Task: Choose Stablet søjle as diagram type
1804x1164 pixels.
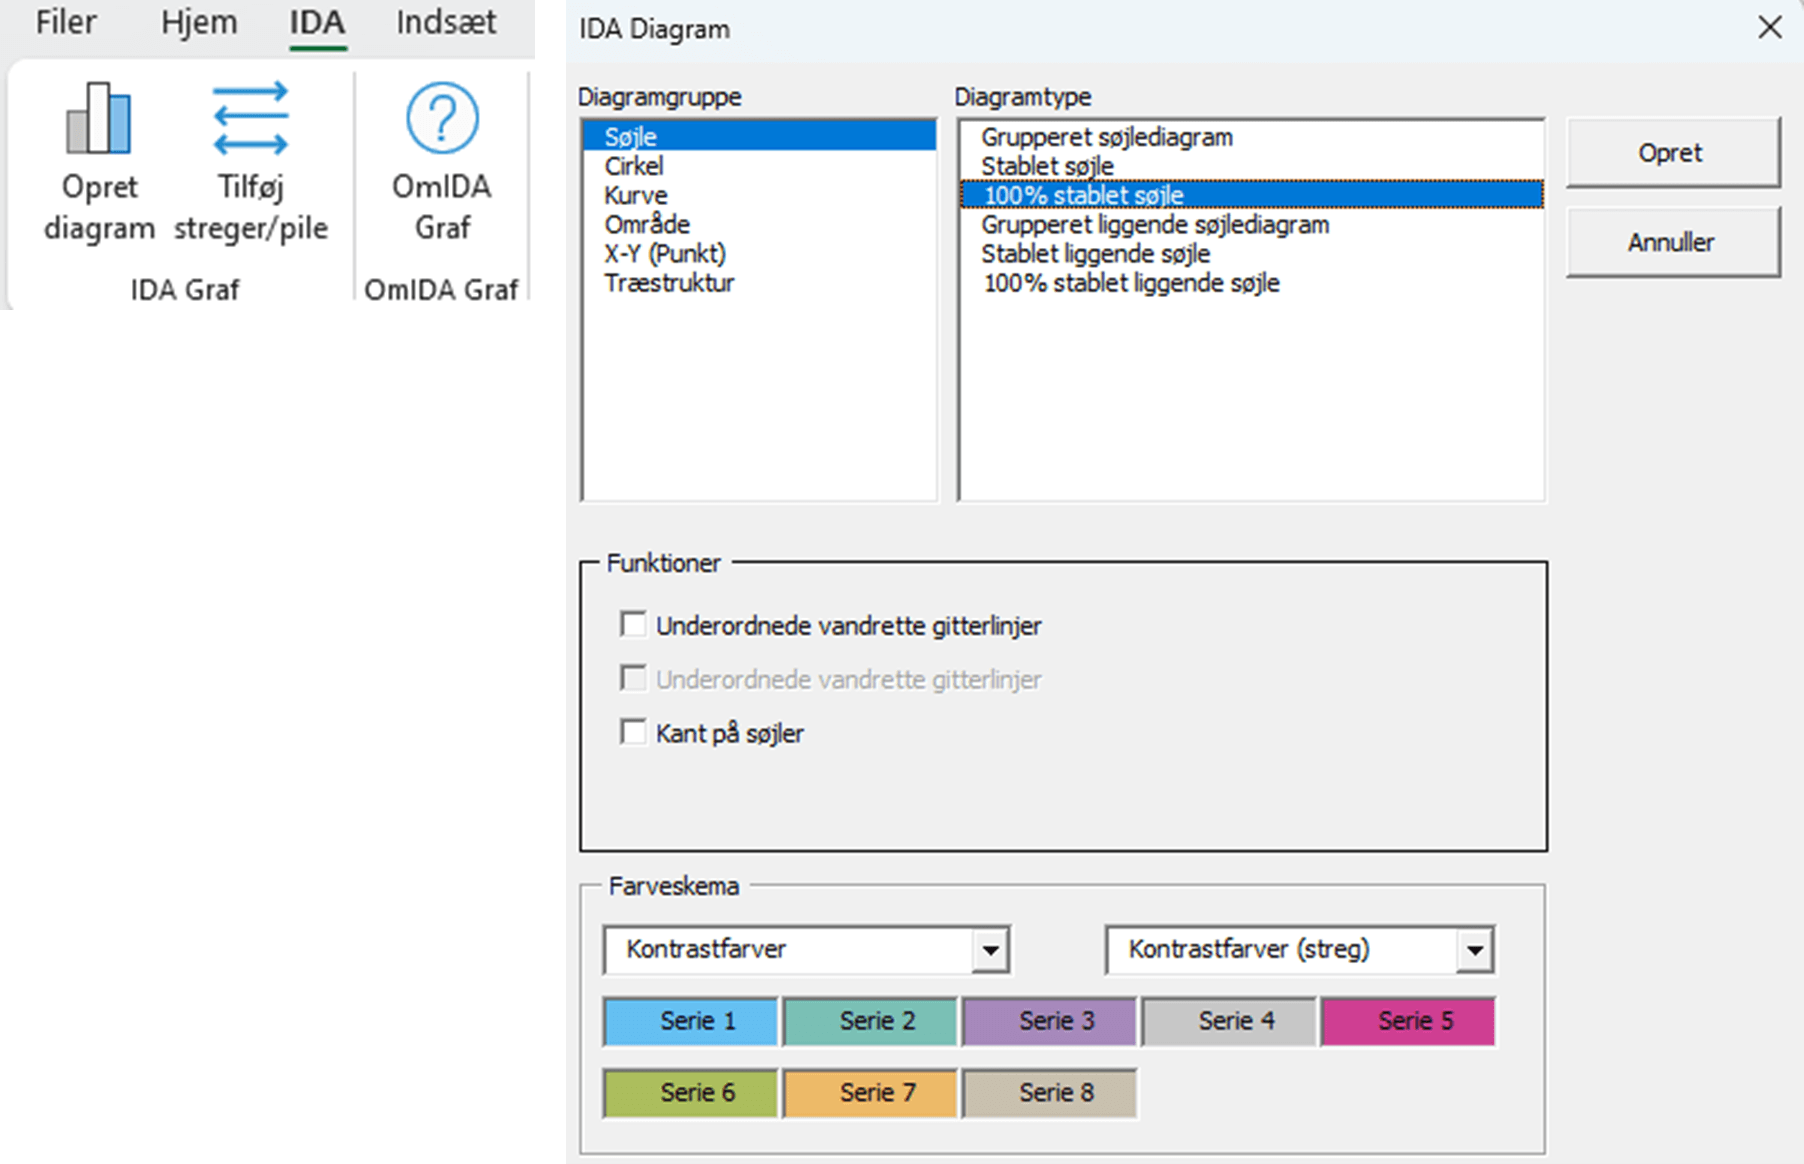Action: coord(1047,165)
